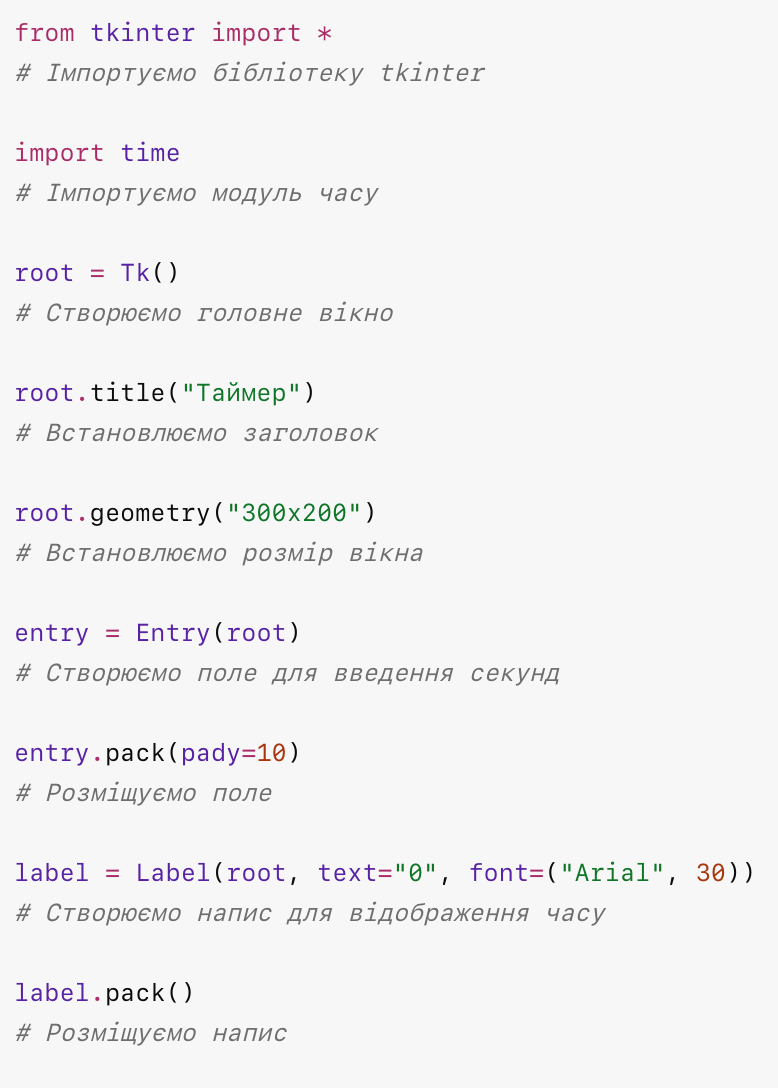The width and height of the screenshot is (778, 1088).
Task: Click the line "root = Tk()"
Action: click(x=97, y=273)
